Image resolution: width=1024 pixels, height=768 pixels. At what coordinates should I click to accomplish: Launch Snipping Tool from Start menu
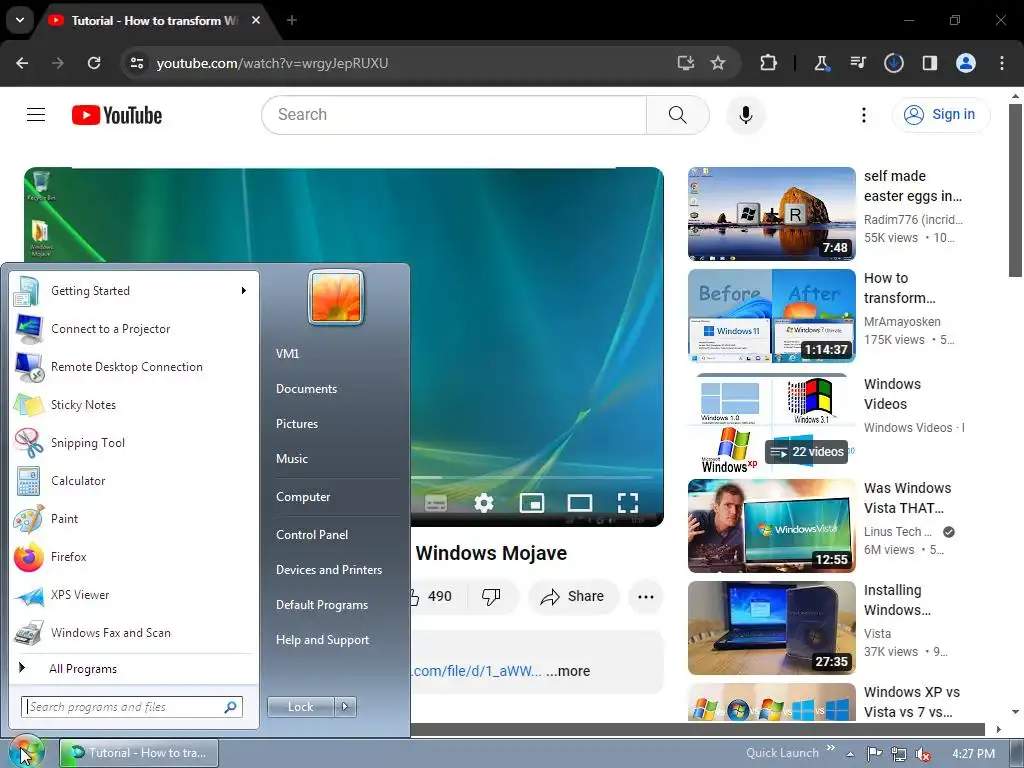pos(133,443)
